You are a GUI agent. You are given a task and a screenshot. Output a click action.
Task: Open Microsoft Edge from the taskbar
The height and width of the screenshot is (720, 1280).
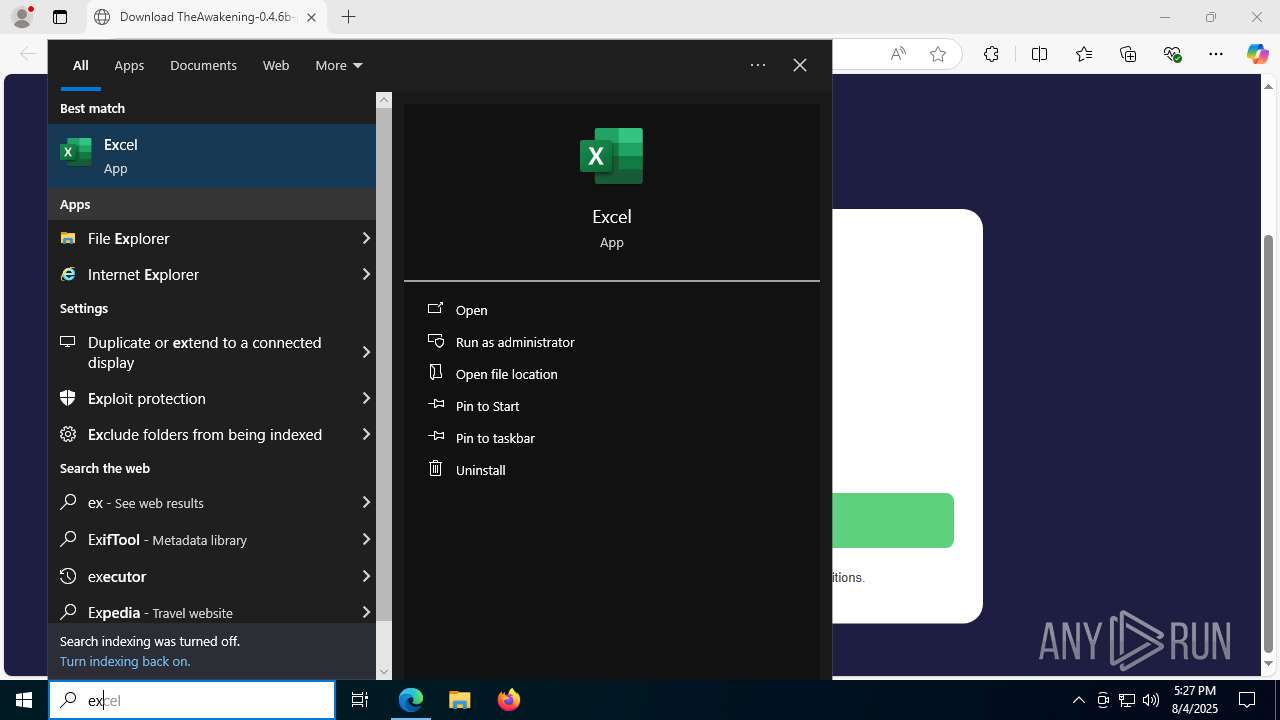click(x=411, y=700)
